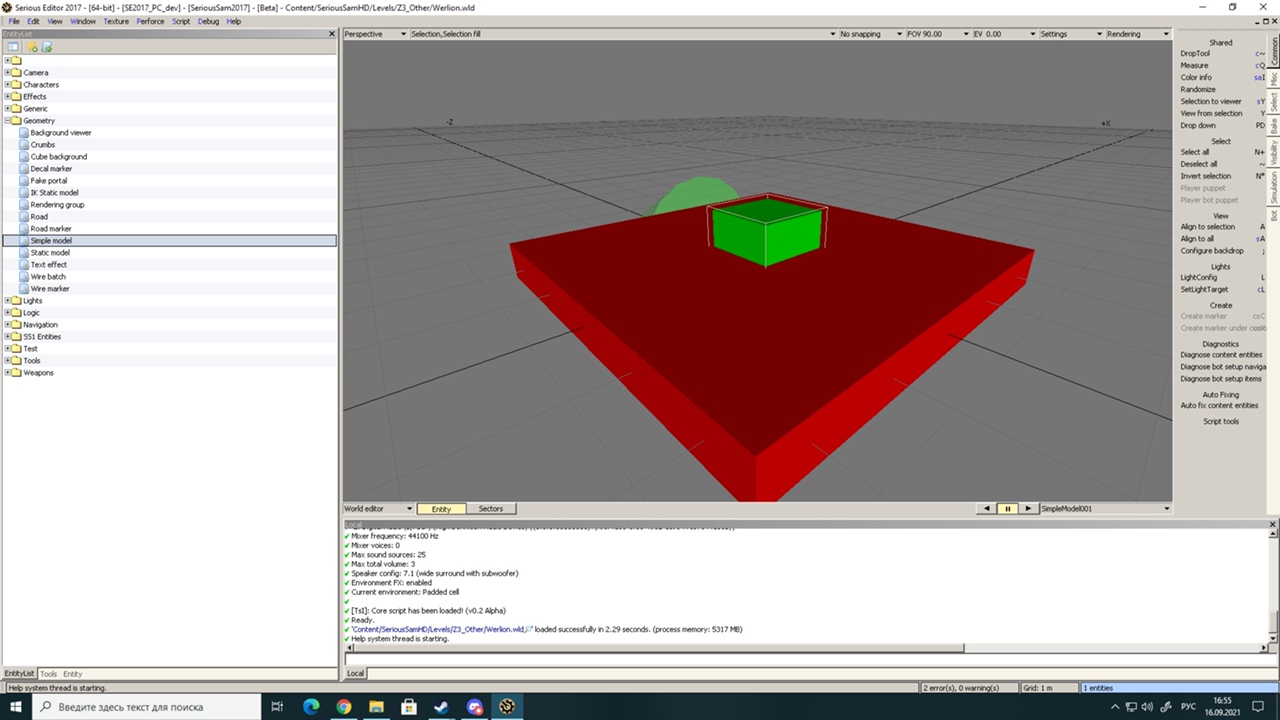Open the Werlion.wld file link icon in log
Viewport: 1280px width, 720px height.
click(529, 629)
